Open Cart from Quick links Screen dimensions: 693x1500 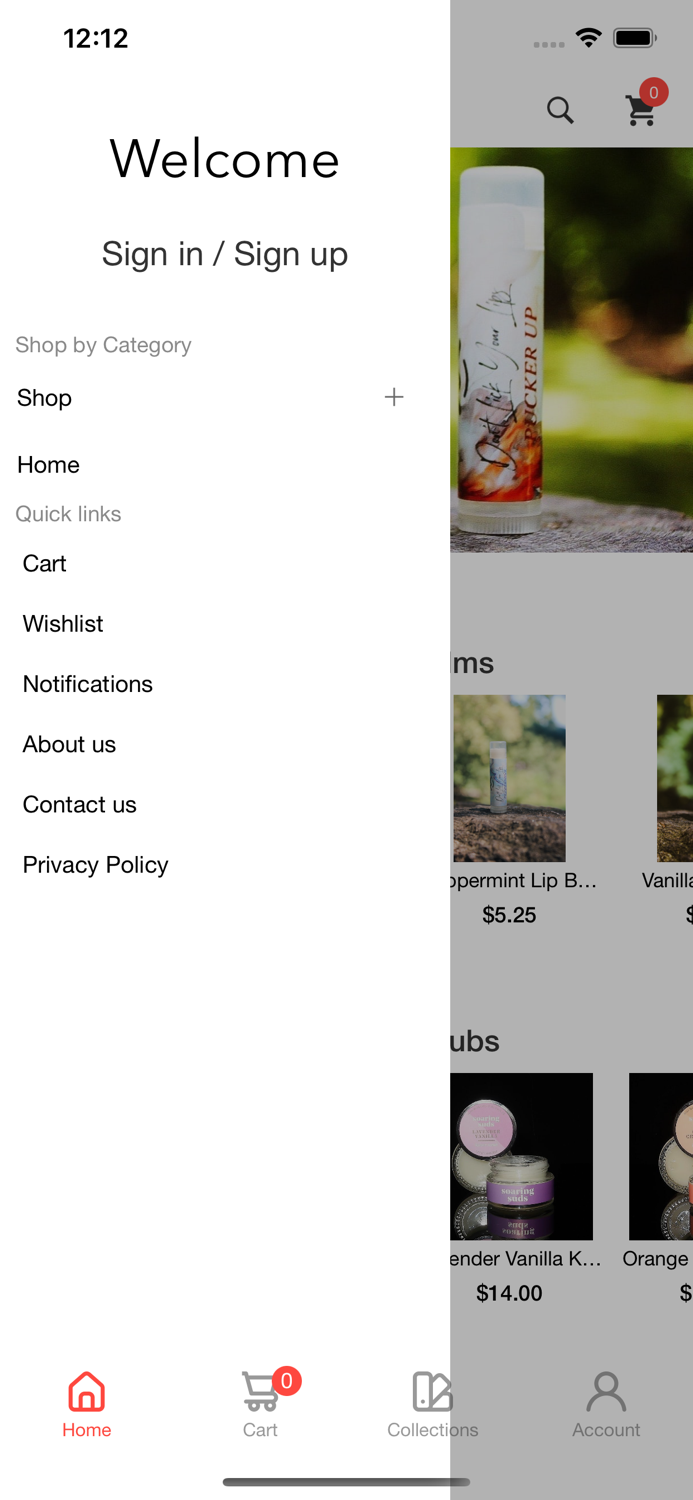(45, 564)
